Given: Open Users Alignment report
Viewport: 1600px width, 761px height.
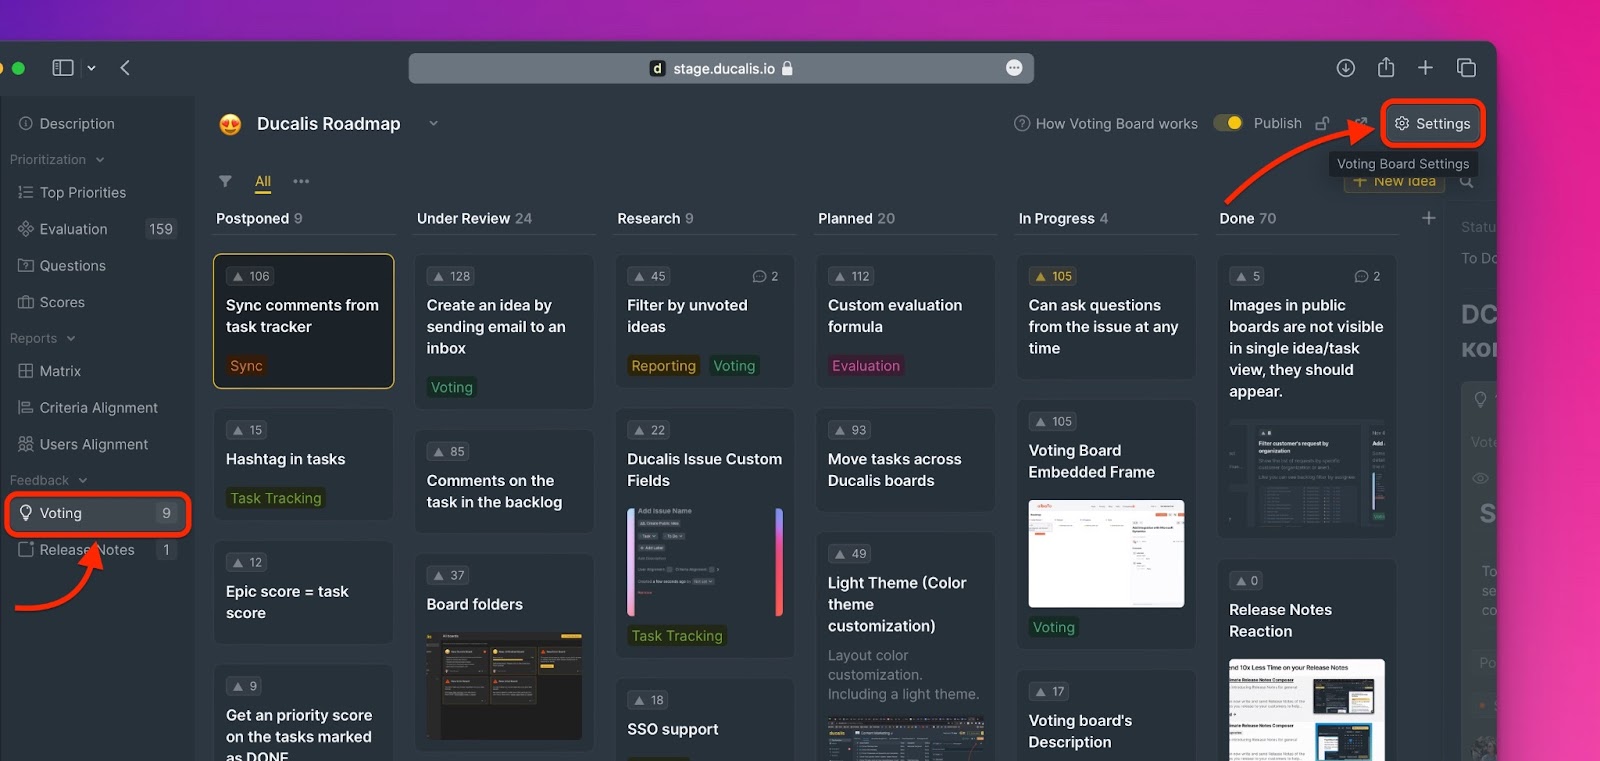Looking at the screenshot, I should [x=83, y=444].
